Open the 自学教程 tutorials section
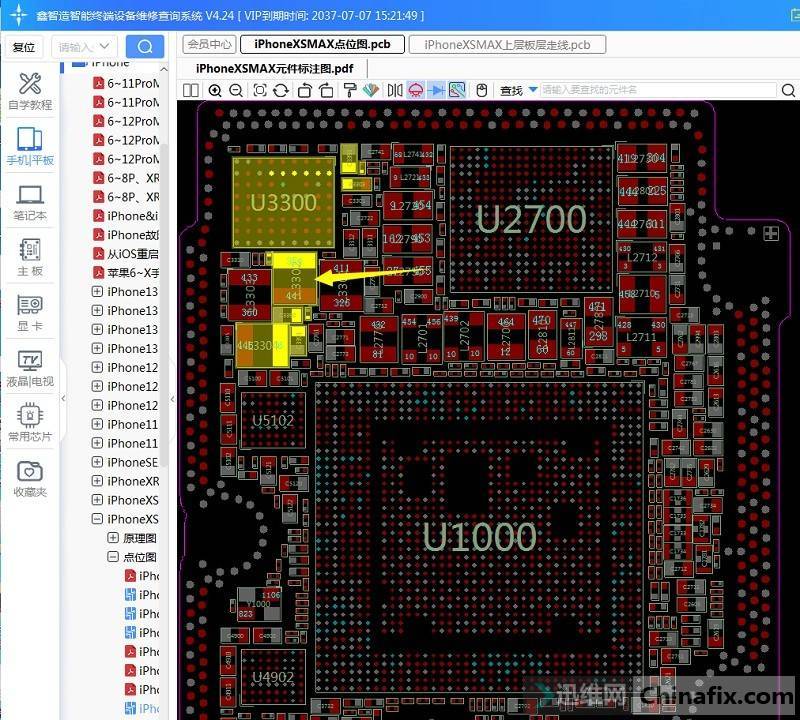This screenshot has height=720, width=800. (x=30, y=91)
